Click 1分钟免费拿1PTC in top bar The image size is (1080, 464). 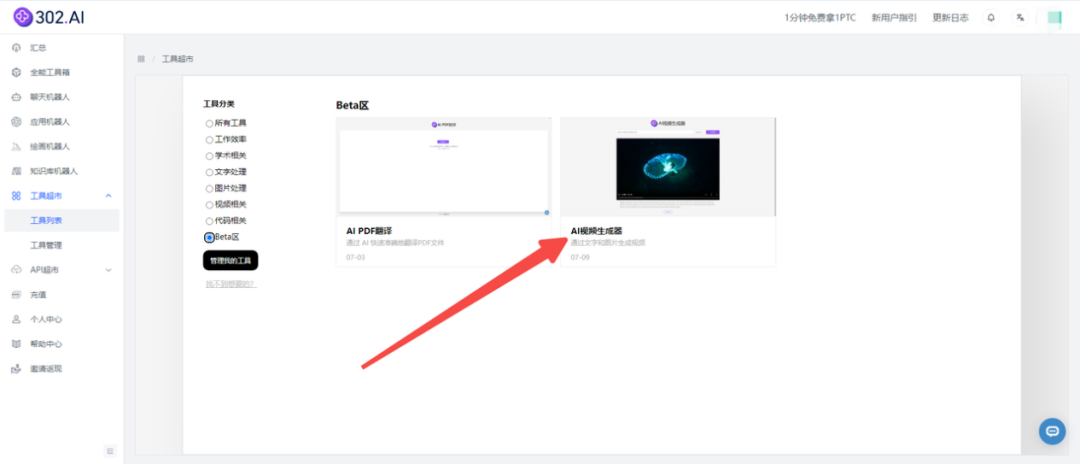coord(820,18)
